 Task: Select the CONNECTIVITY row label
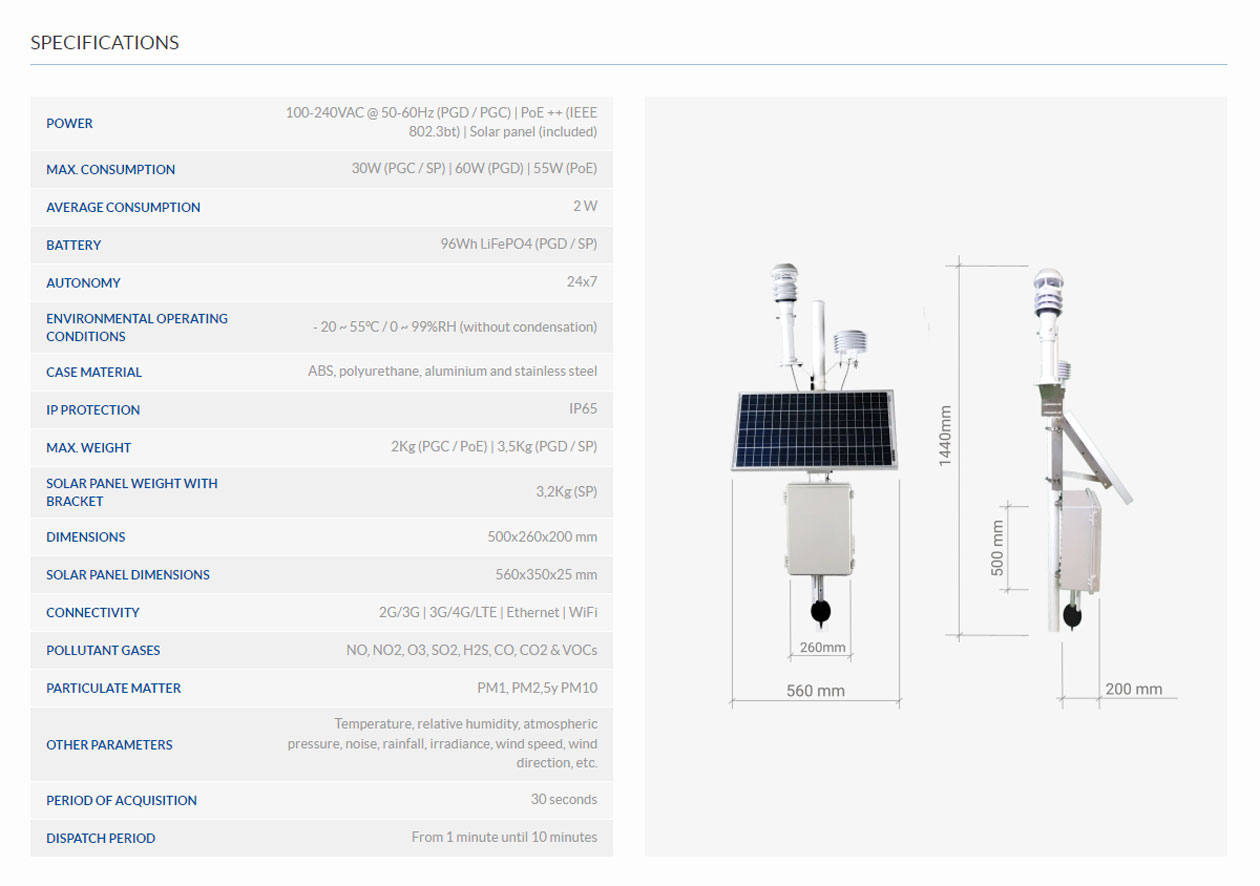[x=93, y=613]
